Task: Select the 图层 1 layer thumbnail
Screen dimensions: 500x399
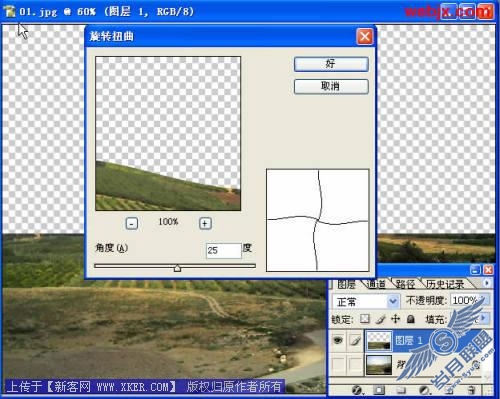Action: pos(379,341)
